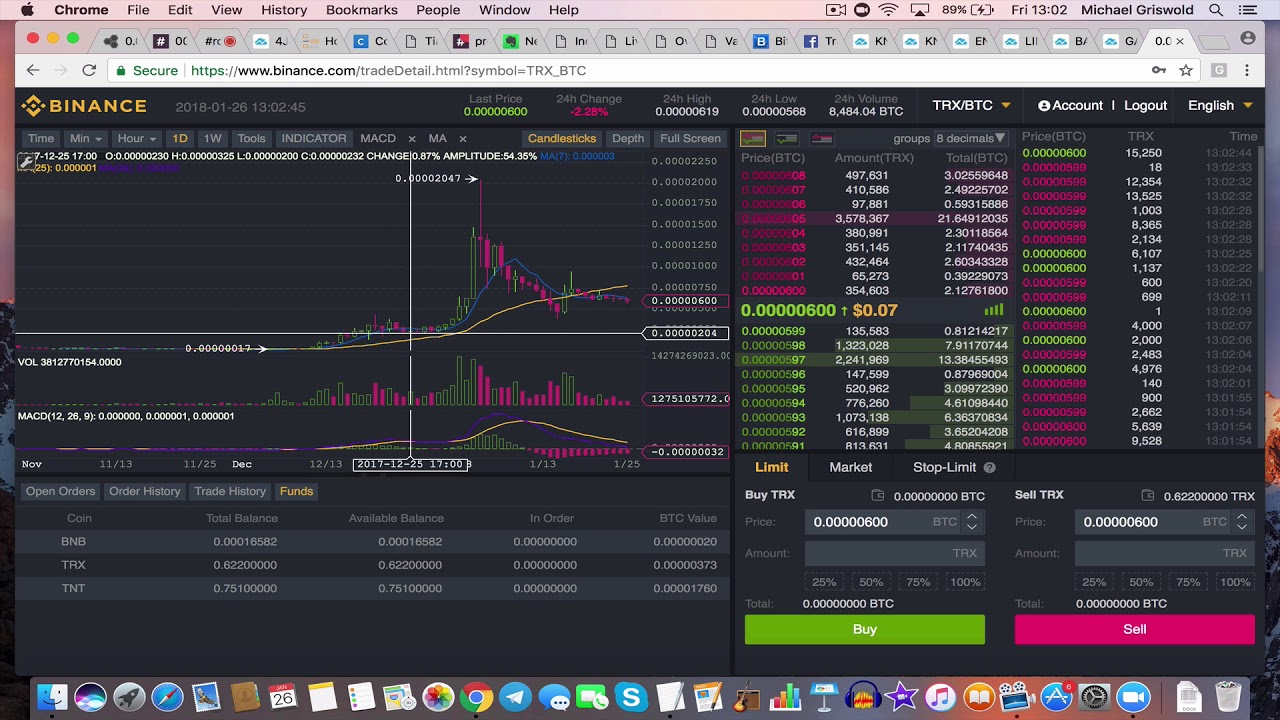
Task: Click the buy Amount input field
Action: click(895, 553)
